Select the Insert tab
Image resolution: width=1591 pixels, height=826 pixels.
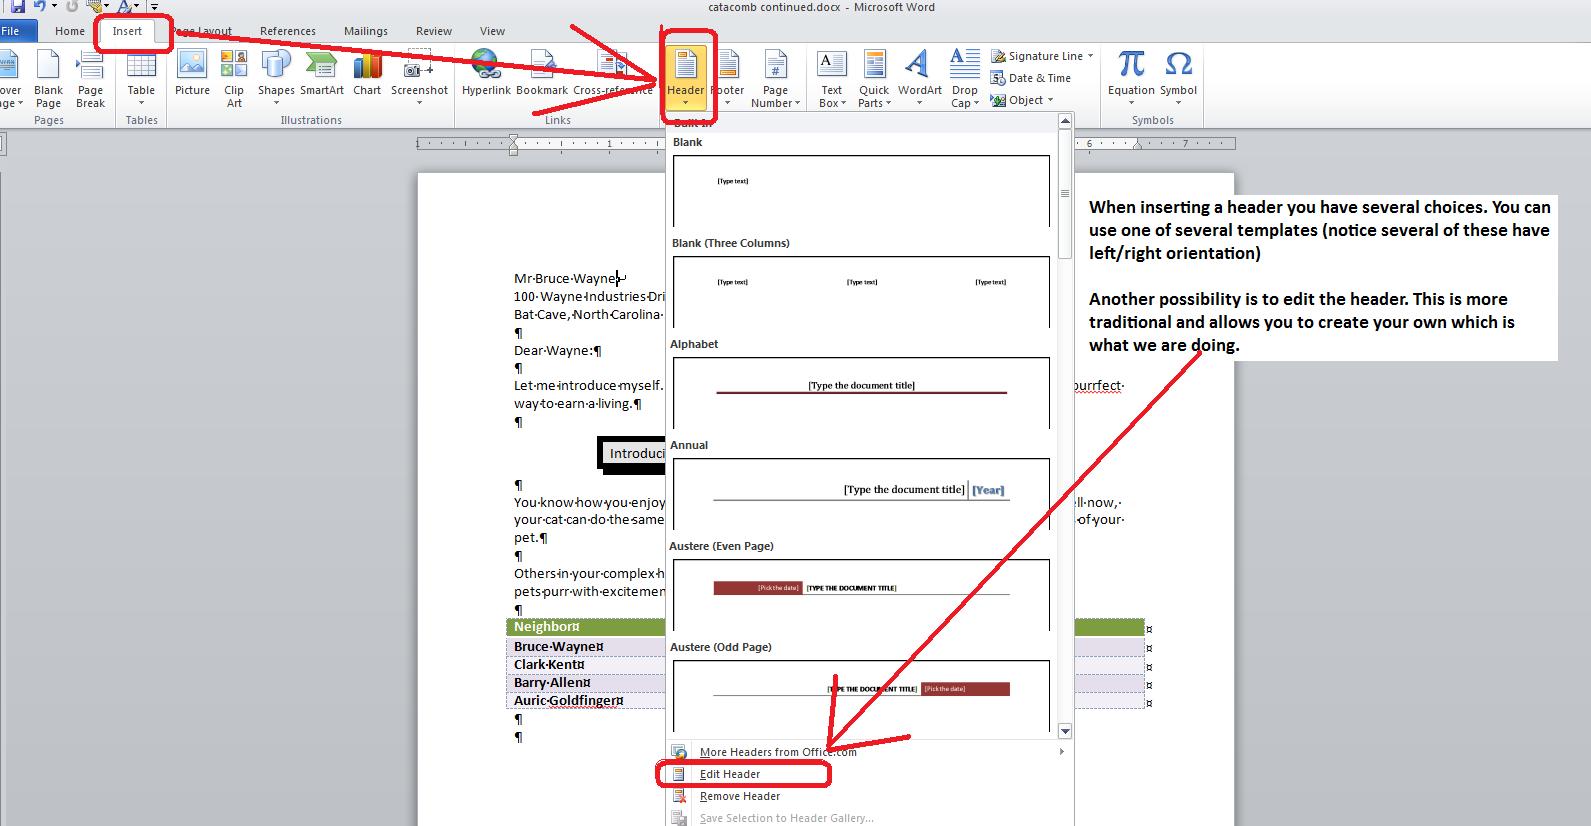(x=127, y=31)
